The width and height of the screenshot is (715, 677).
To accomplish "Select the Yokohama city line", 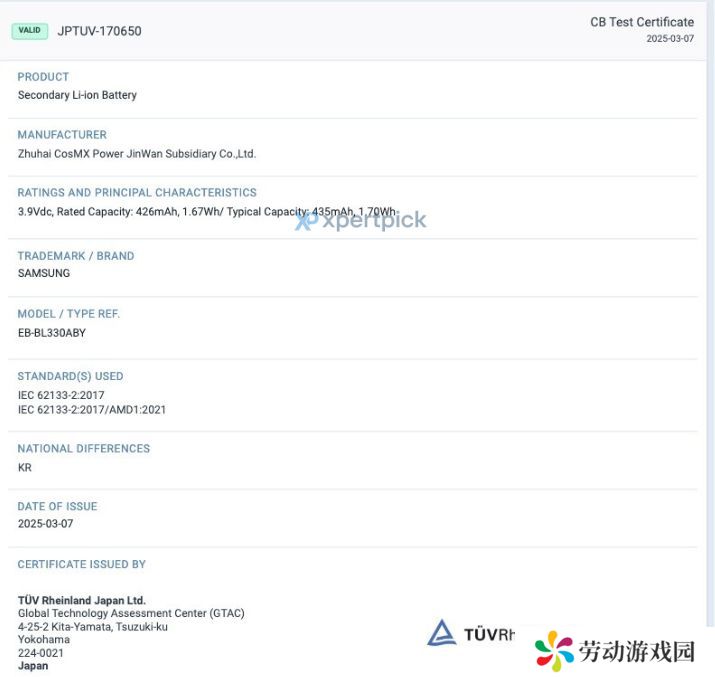I will 44,640.
